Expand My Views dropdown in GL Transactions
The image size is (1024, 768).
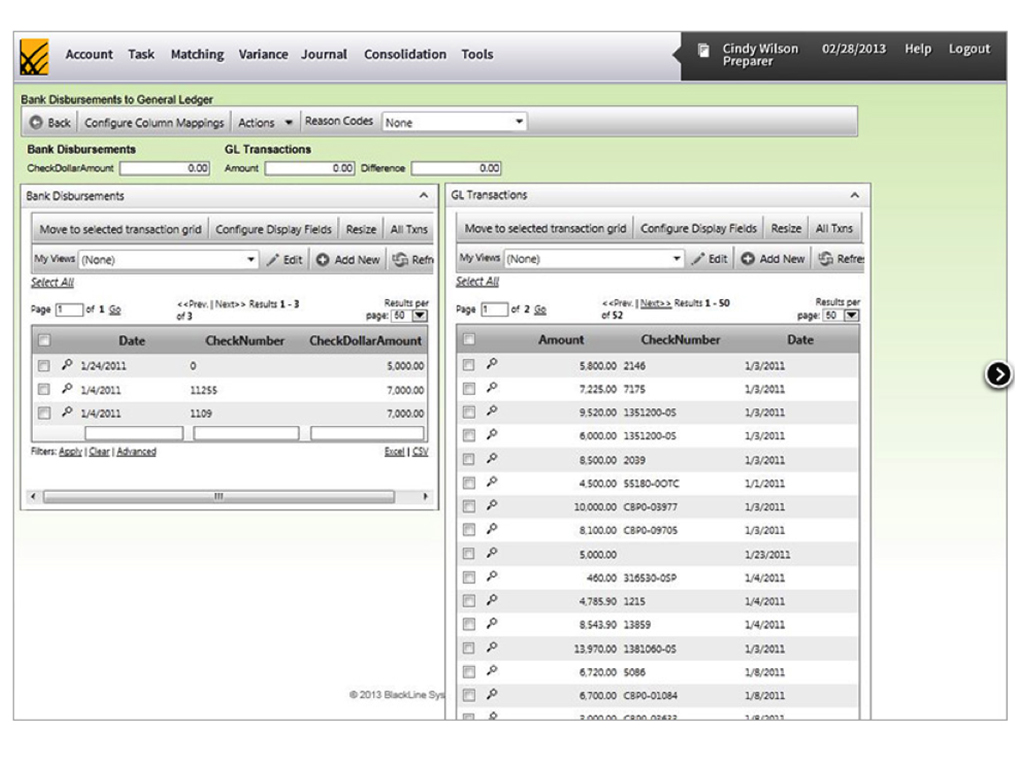(x=594, y=259)
